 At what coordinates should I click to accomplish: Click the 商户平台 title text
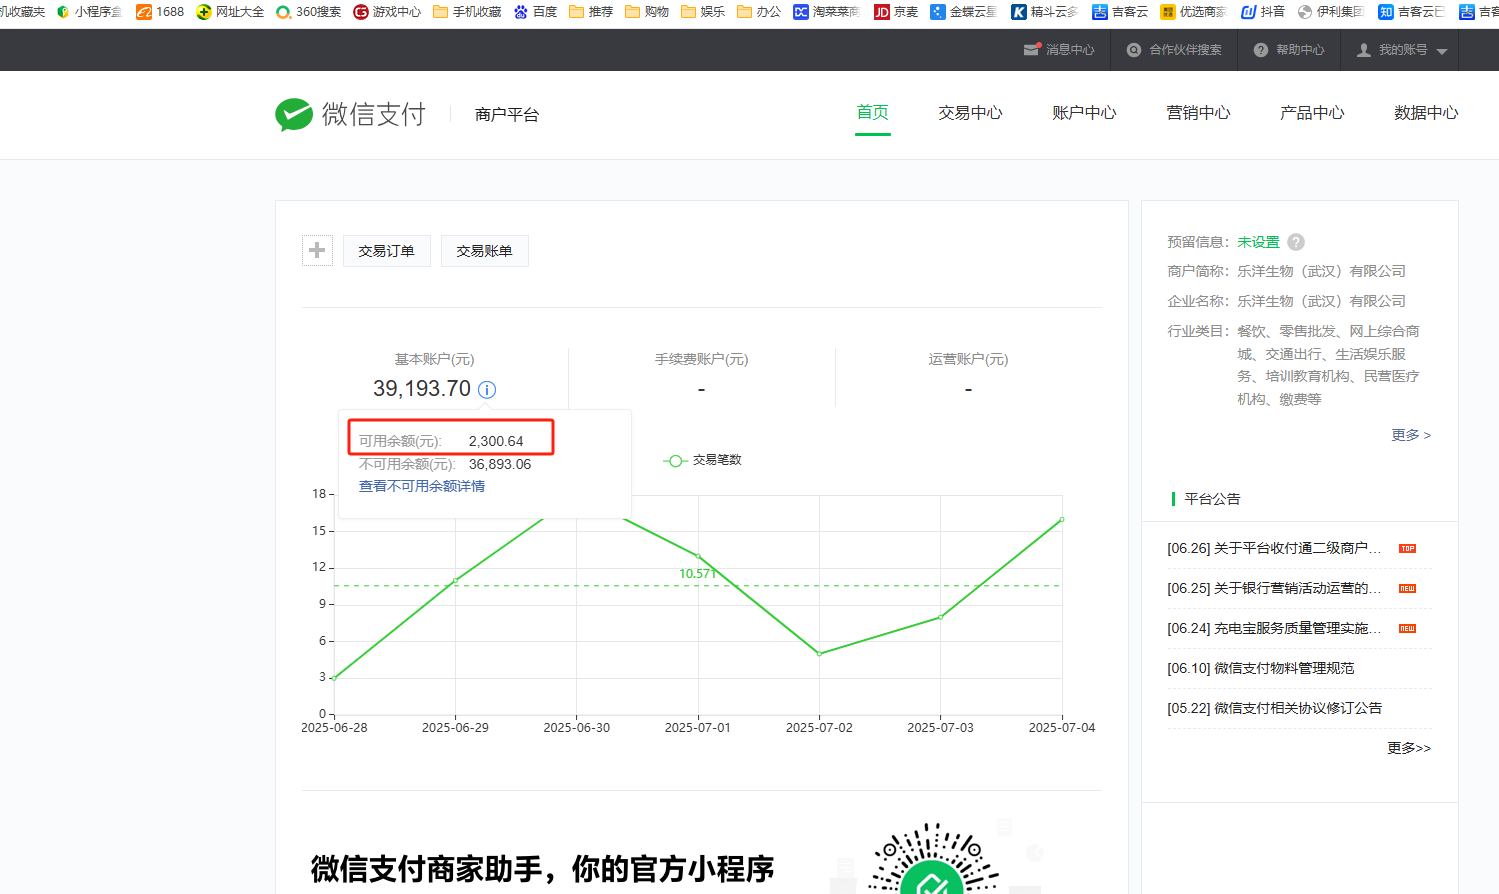507,115
